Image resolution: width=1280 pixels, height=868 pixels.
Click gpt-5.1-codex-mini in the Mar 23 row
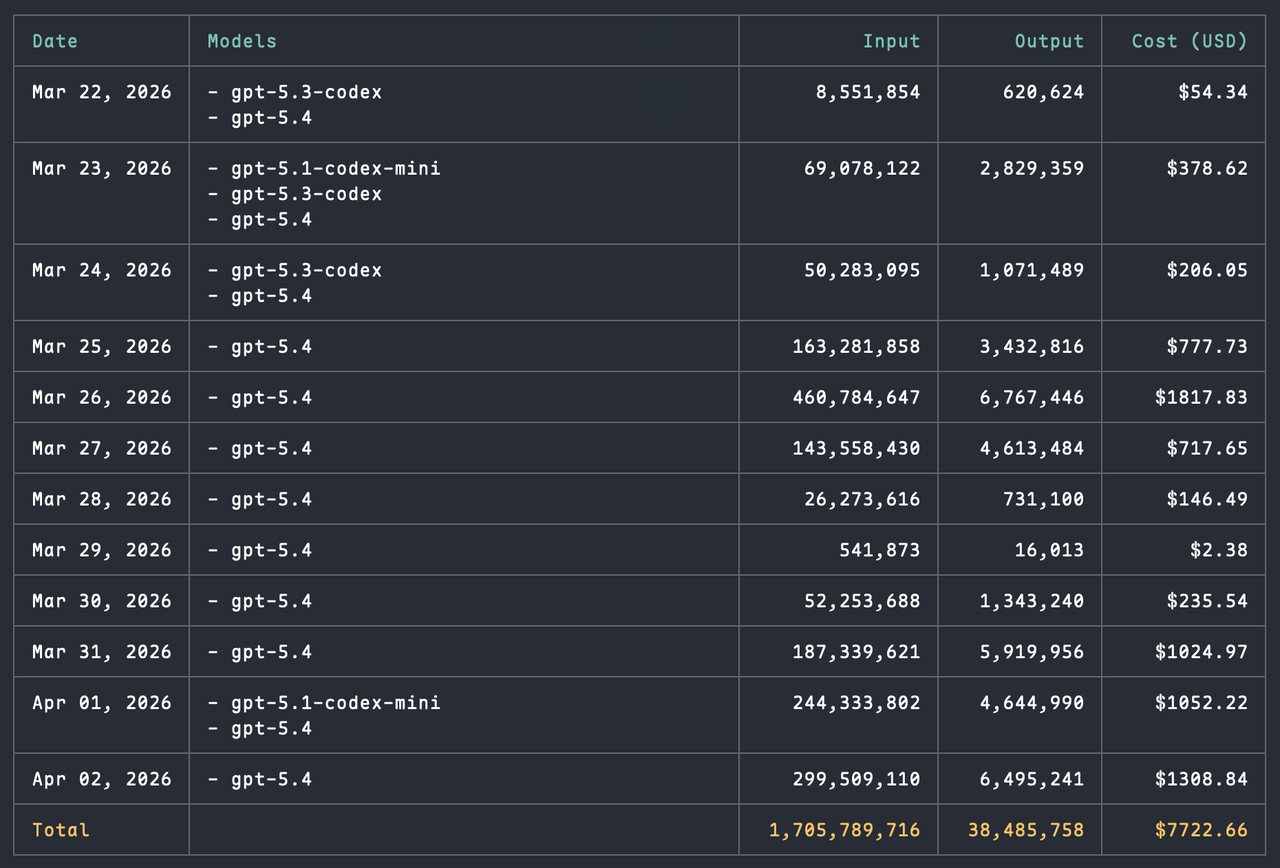[x=335, y=169]
